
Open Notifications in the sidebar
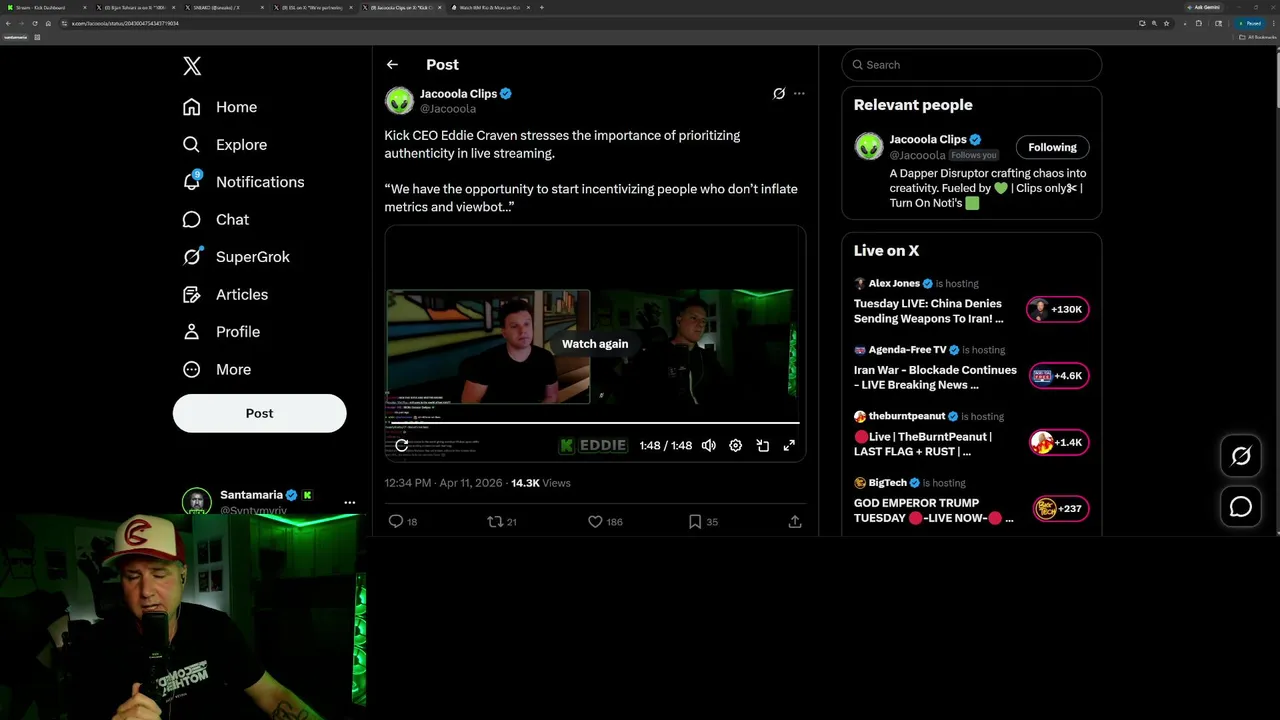(243, 182)
